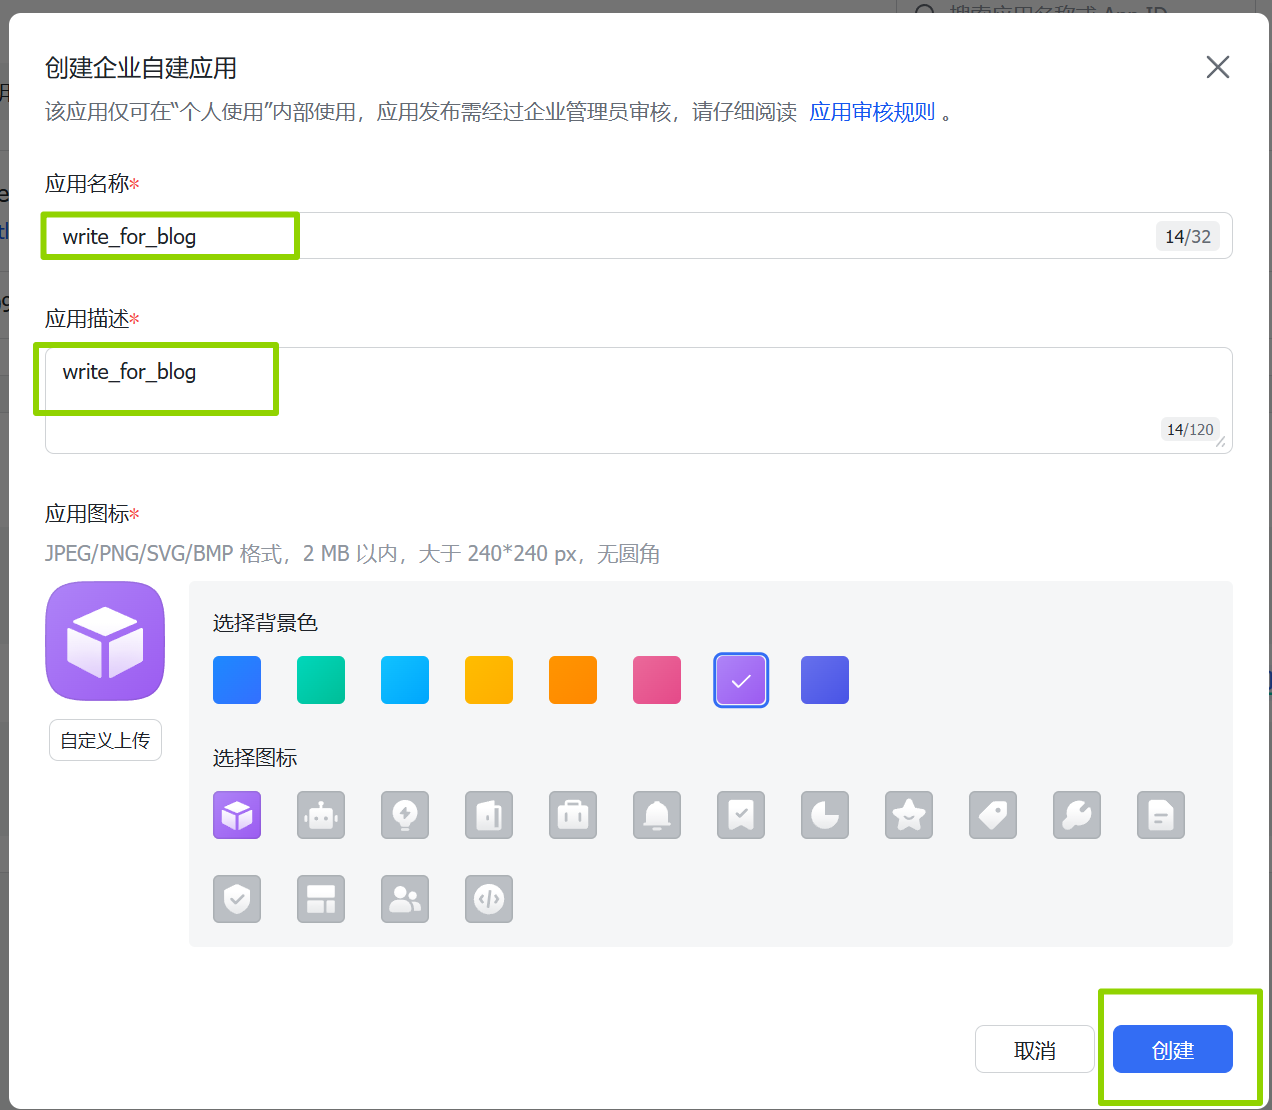
Task: Choose the star app icon
Action: (x=909, y=815)
